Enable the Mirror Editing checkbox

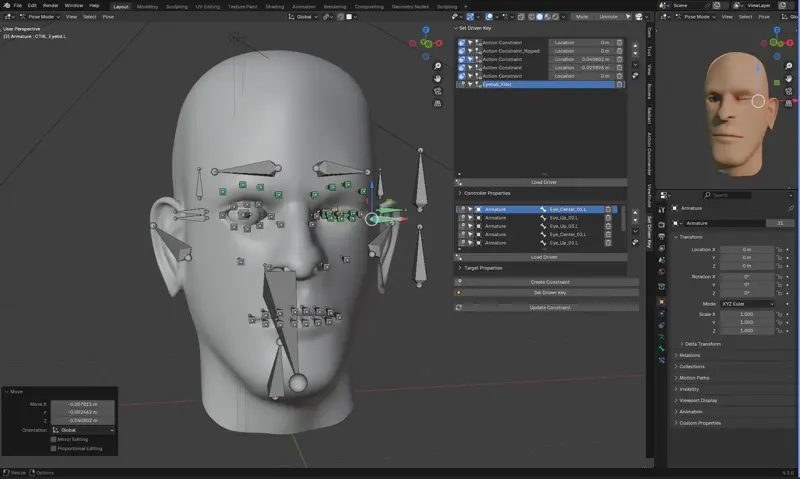(x=53, y=439)
